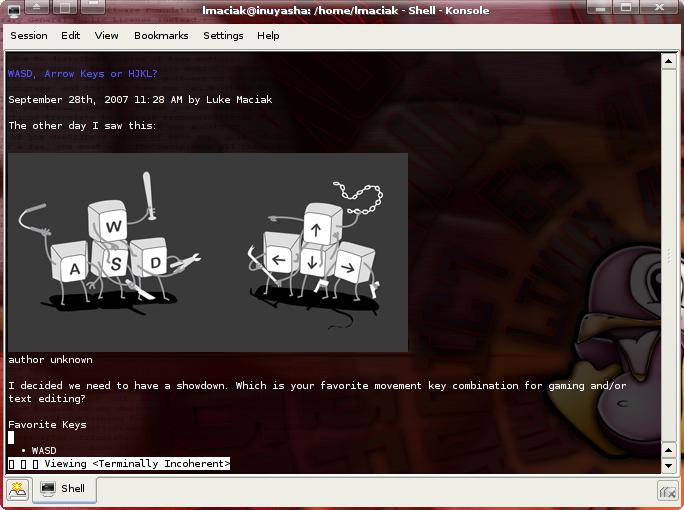This screenshot has width=684, height=510.
Task: Follow the 'WASD, Arrow Keys or HJKL?' title link
Action: click(x=83, y=74)
